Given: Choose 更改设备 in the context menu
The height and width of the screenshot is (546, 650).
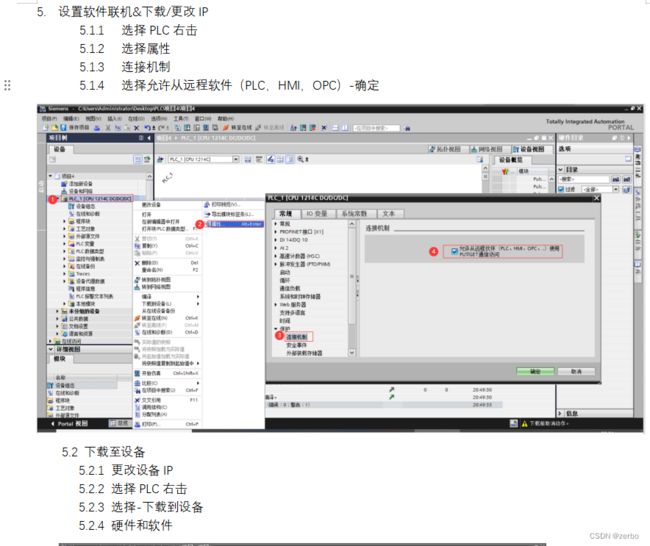Looking at the screenshot, I should [151, 205].
